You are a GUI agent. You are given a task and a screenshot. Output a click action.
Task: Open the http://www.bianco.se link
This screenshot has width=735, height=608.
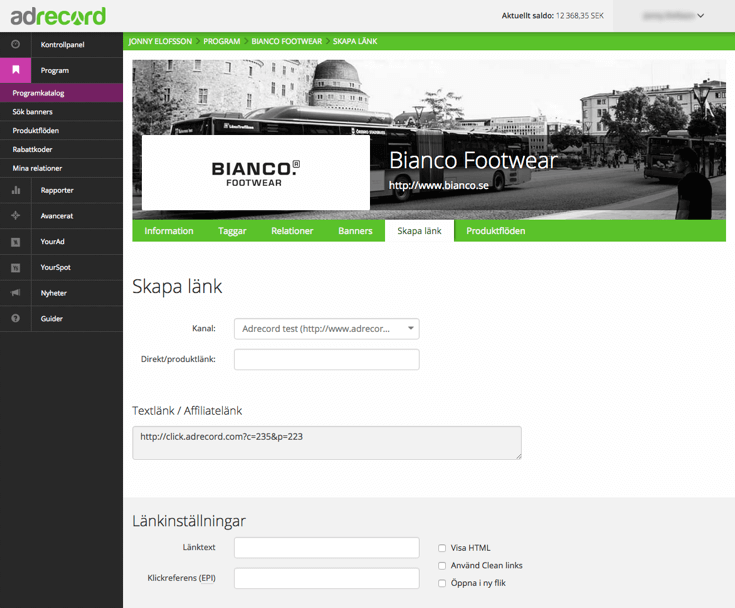[x=439, y=186]
